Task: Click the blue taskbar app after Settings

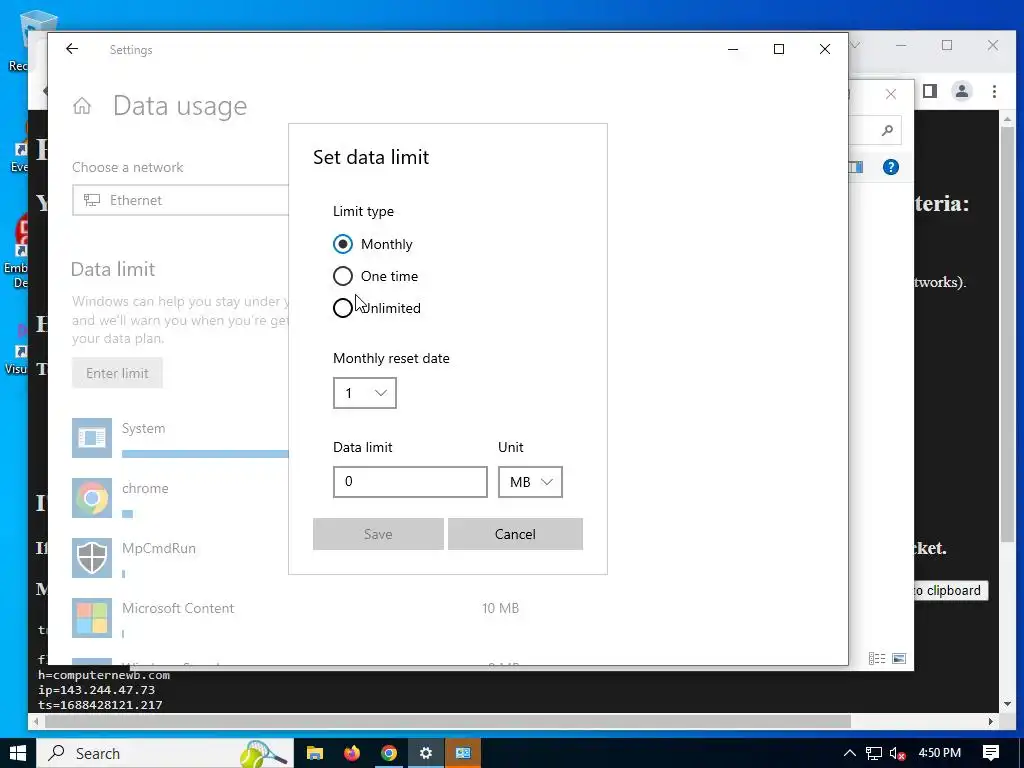Action: (463, 753)
